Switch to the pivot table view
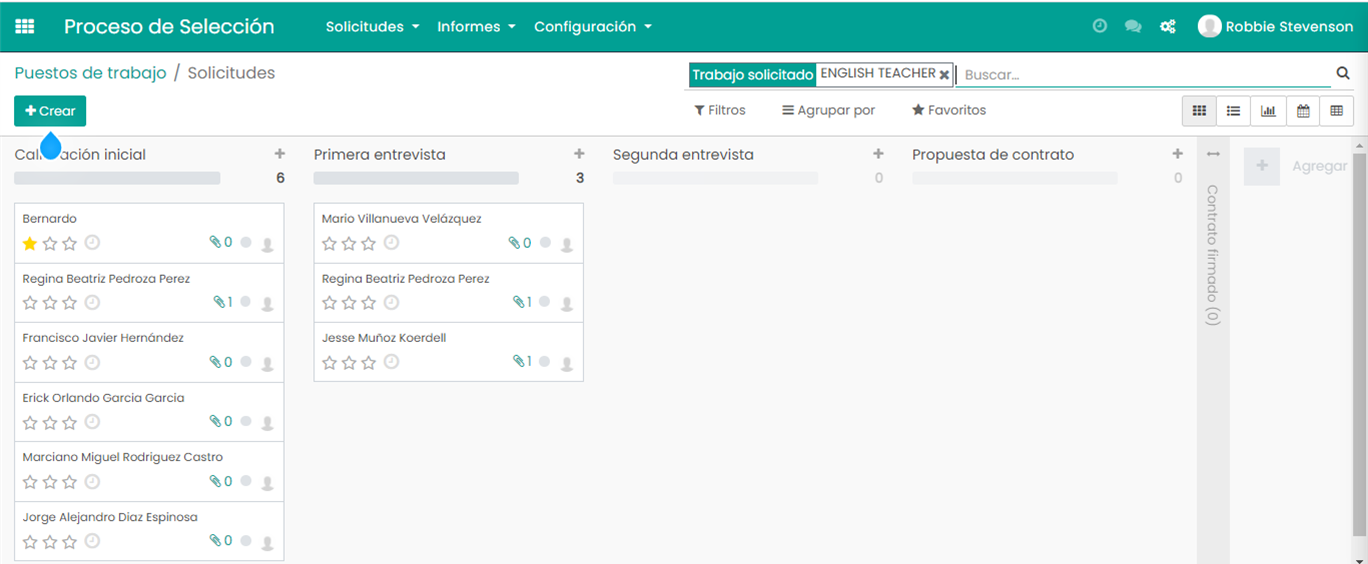 (1336, 111)
